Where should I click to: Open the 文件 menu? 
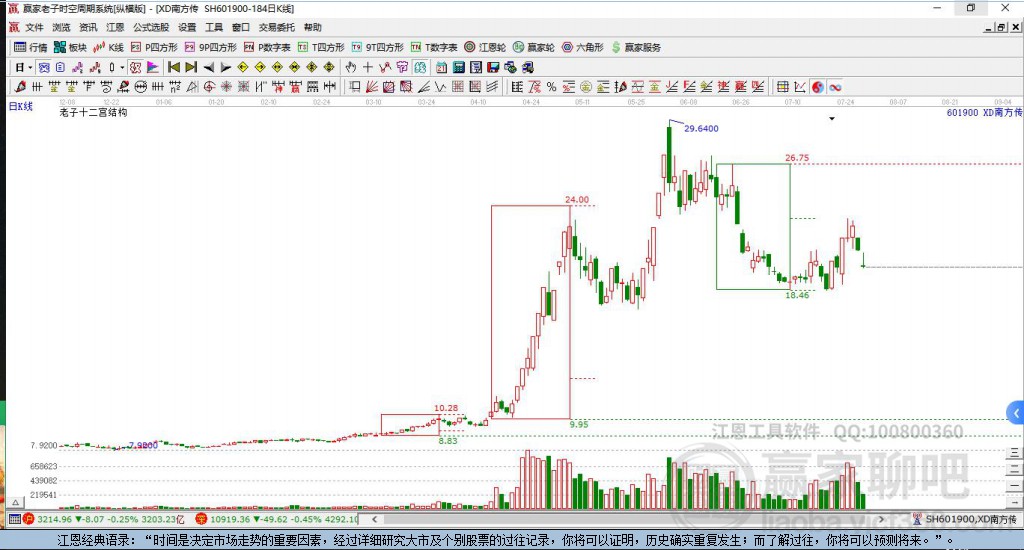(34, 27)
